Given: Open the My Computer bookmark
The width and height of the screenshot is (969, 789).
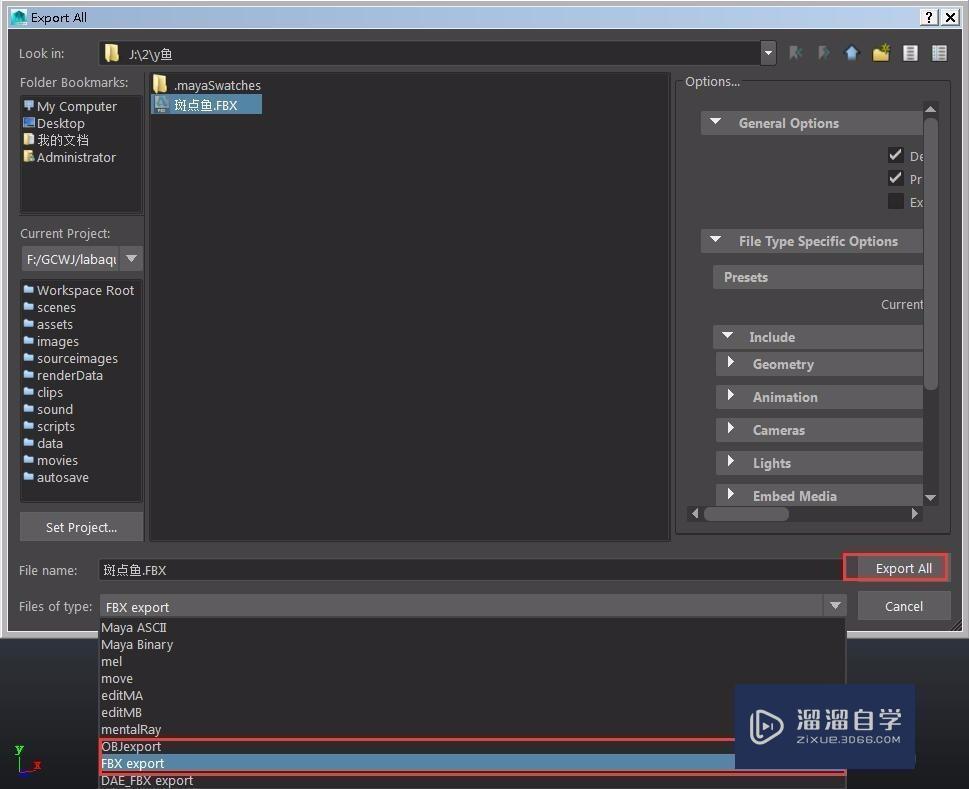Looking at the screenshot, I should coord(76,106).
